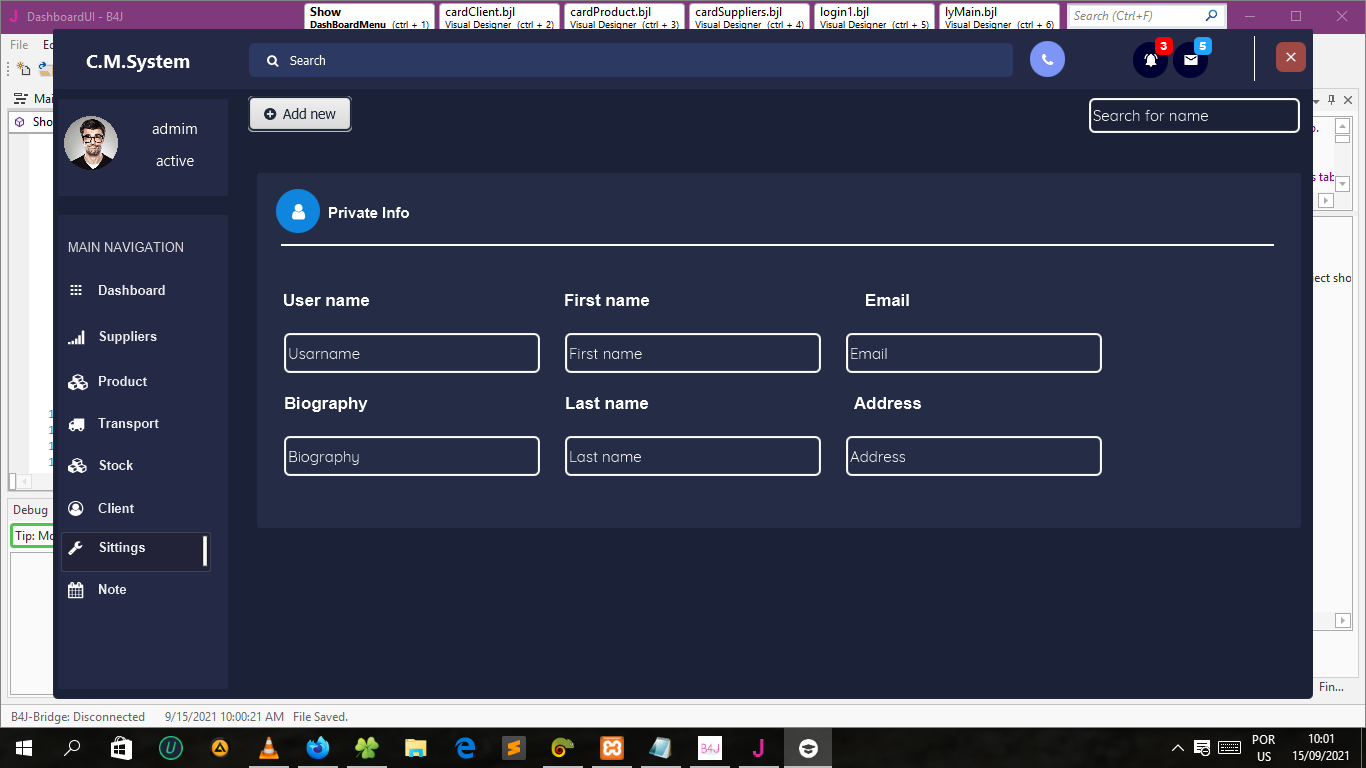Click the search magnifier in the B4J Search box
The image size is (1366, 768).
[1212, 16]
